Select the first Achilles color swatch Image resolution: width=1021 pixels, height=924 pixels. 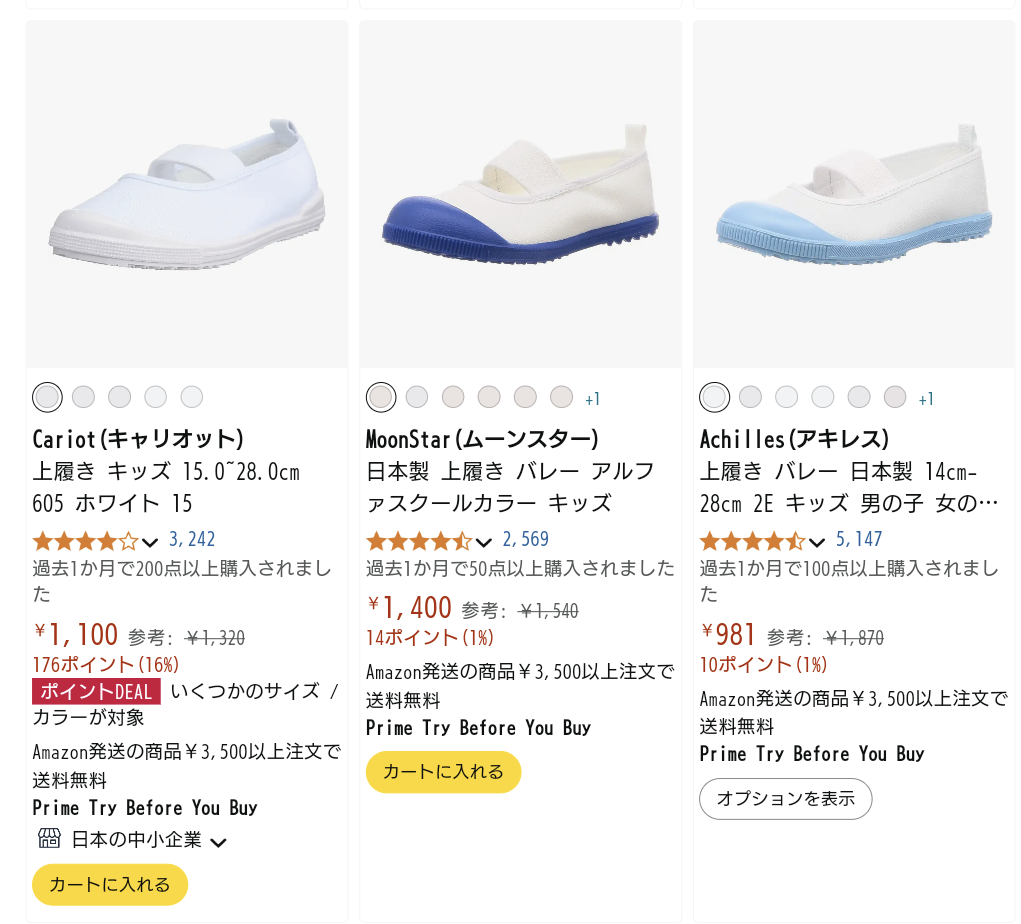click(714, 397)
